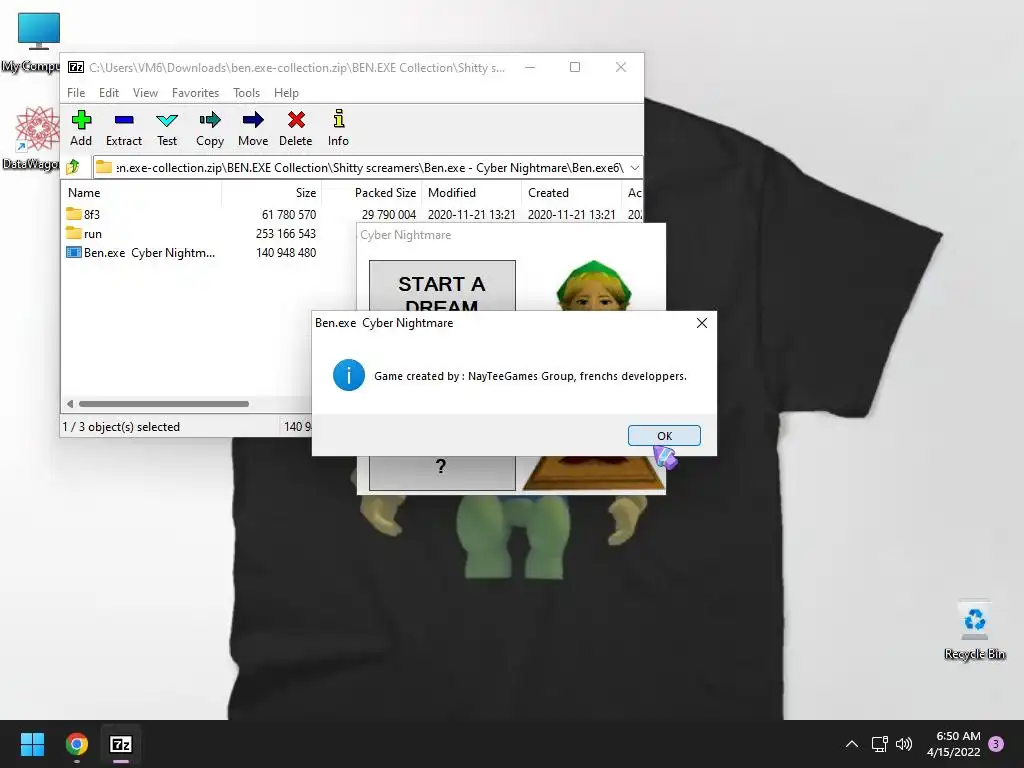
Task: Click the horizontal scrollbar thumb
Action: (163, 404)
